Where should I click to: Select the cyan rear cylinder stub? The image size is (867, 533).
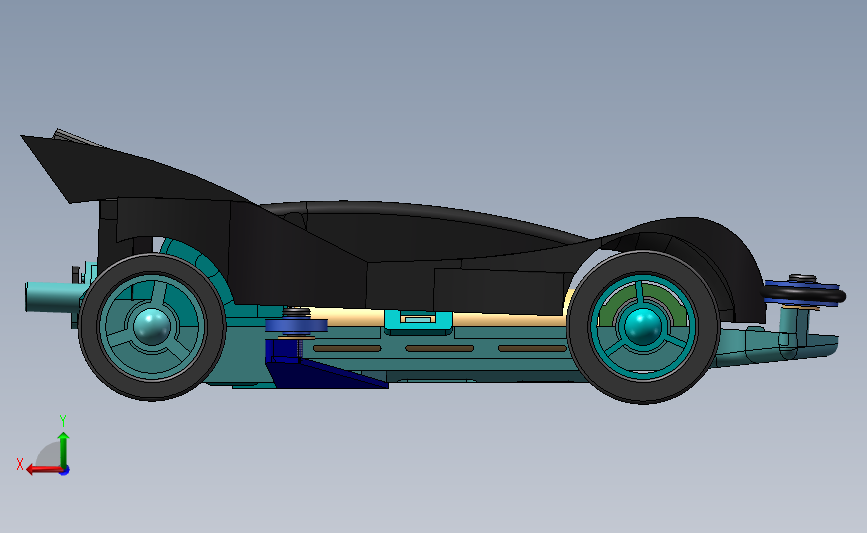coord(53,297)
